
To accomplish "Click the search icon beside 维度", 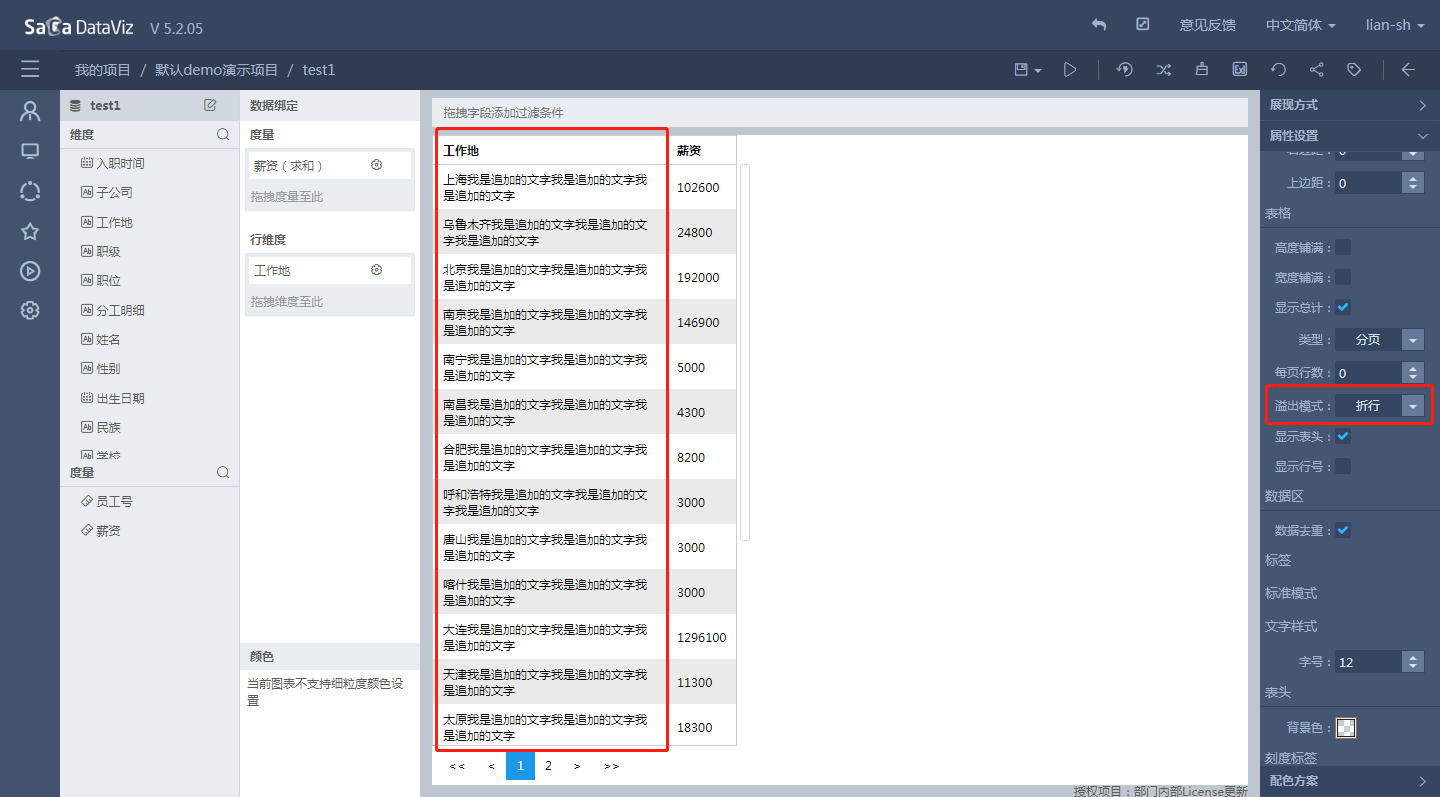I will point(223,134).
